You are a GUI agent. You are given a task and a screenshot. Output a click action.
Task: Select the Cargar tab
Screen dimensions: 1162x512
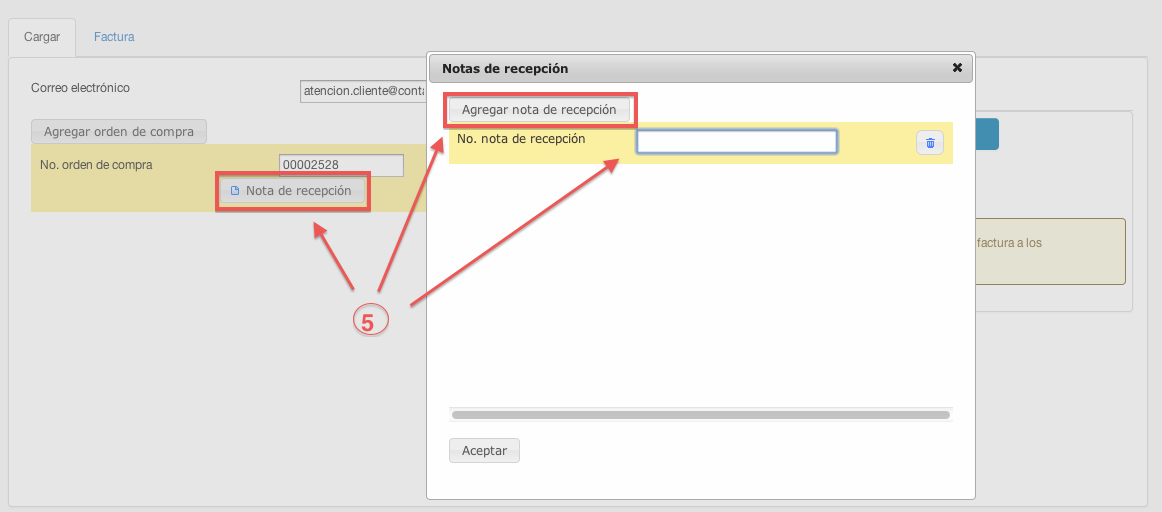(42, 37)
